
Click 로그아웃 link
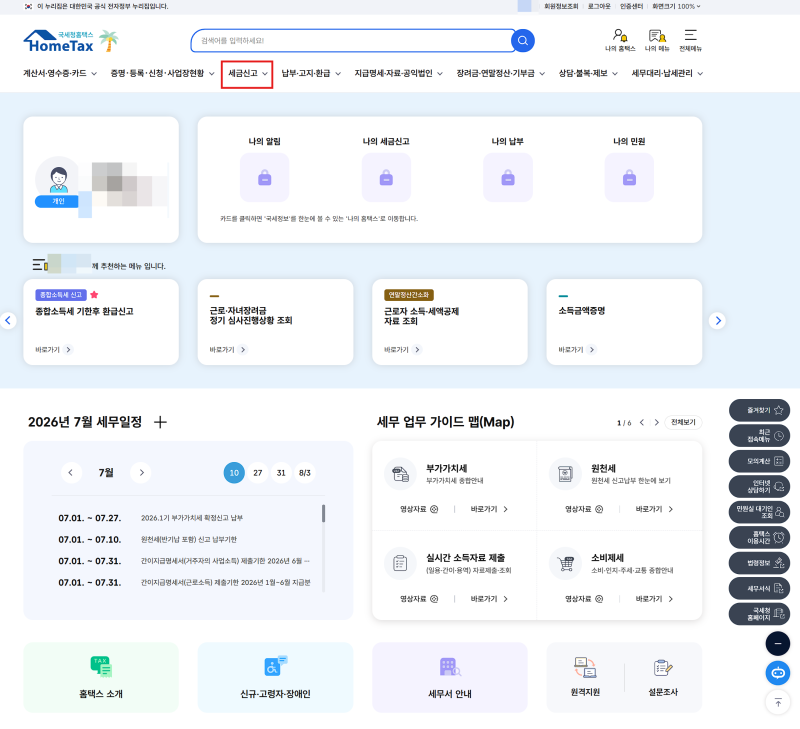(599, 6)
